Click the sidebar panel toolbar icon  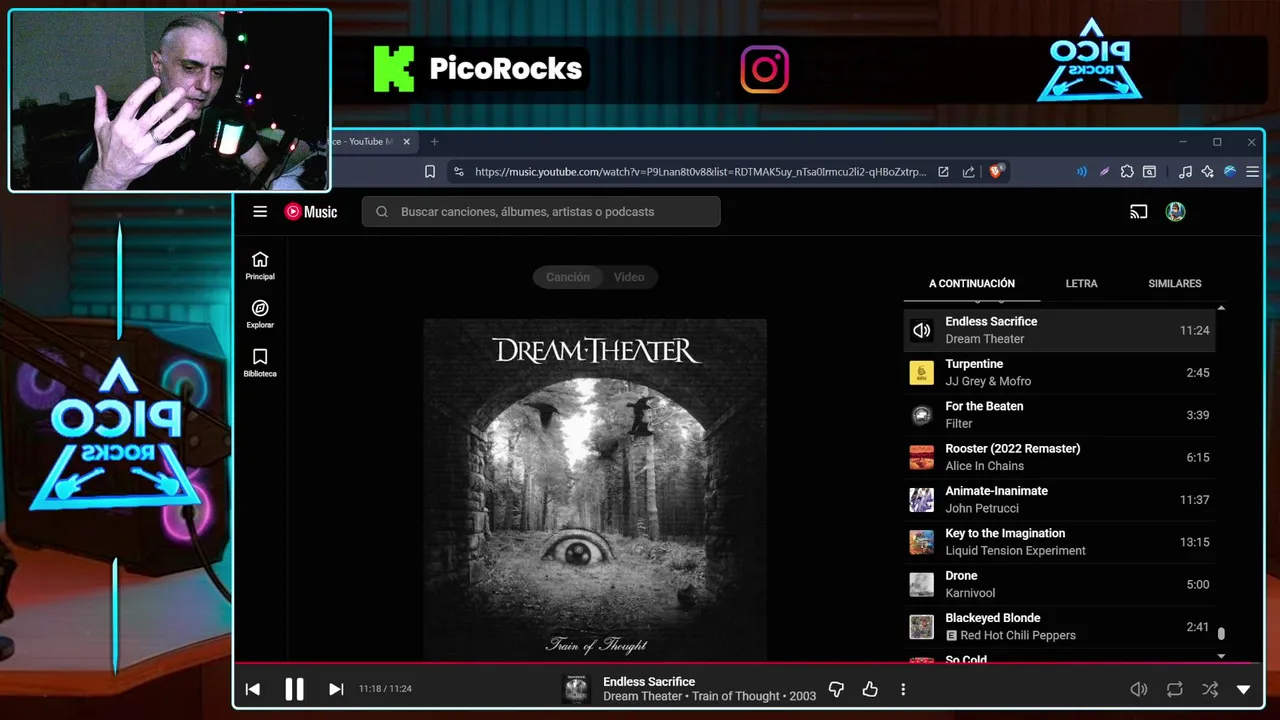click(x=1150, y=172)
